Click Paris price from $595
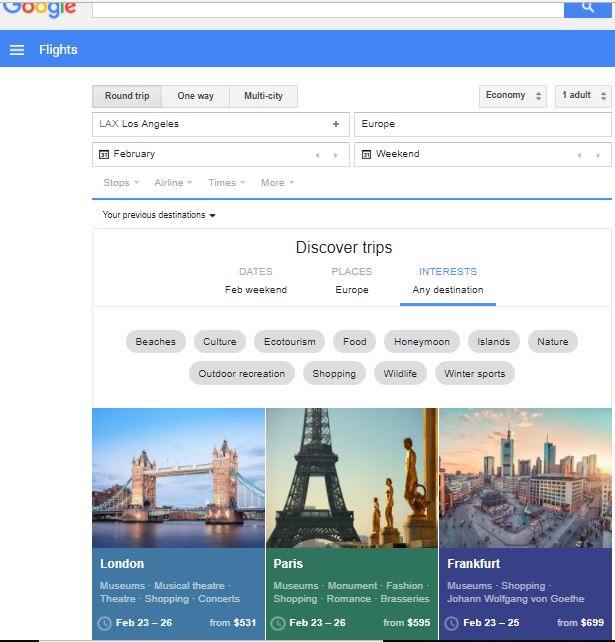Viewport: 615px width, 642px height. coord(407,623)
